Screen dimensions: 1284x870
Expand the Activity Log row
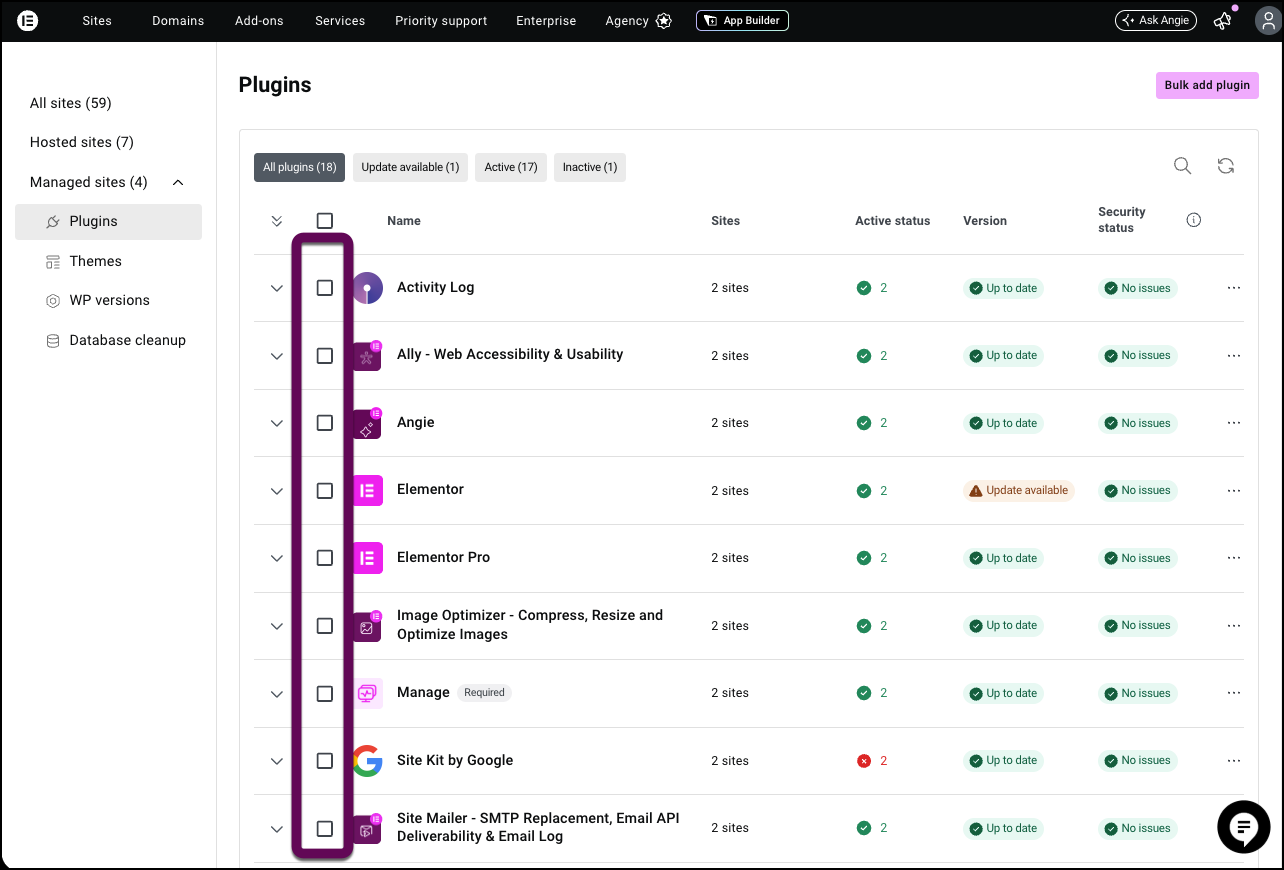coord(277,288)
